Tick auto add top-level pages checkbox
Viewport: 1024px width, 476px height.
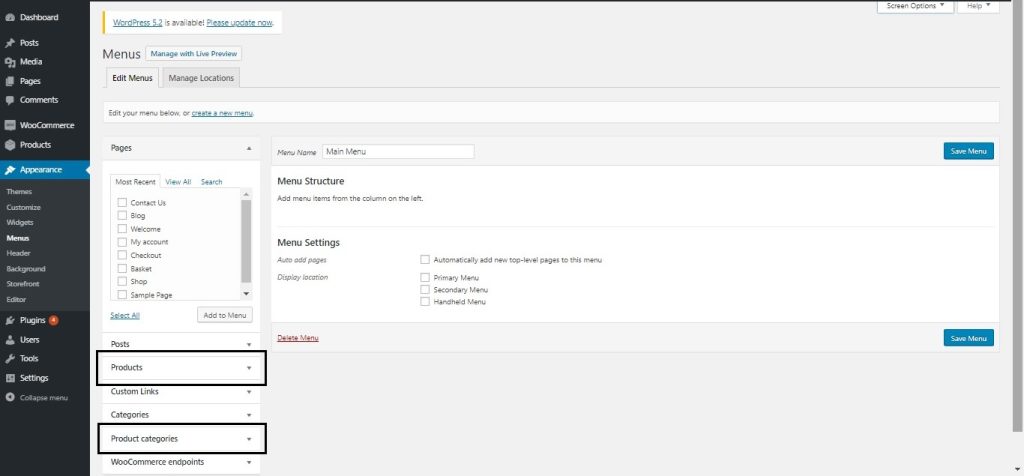click(x=425, y=260)
